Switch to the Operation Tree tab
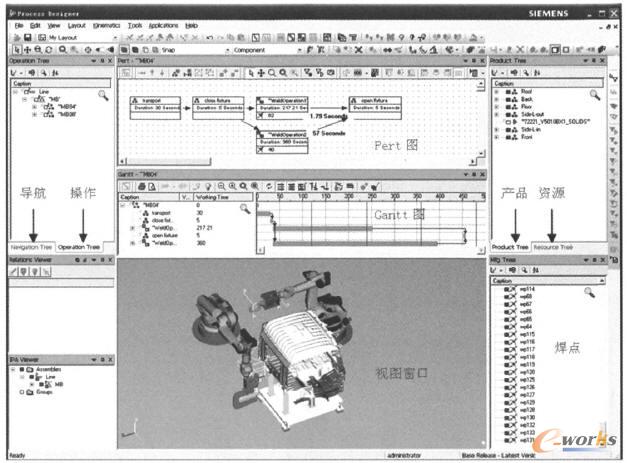Viewport: 627px width, 463px height. pos(78,246)
